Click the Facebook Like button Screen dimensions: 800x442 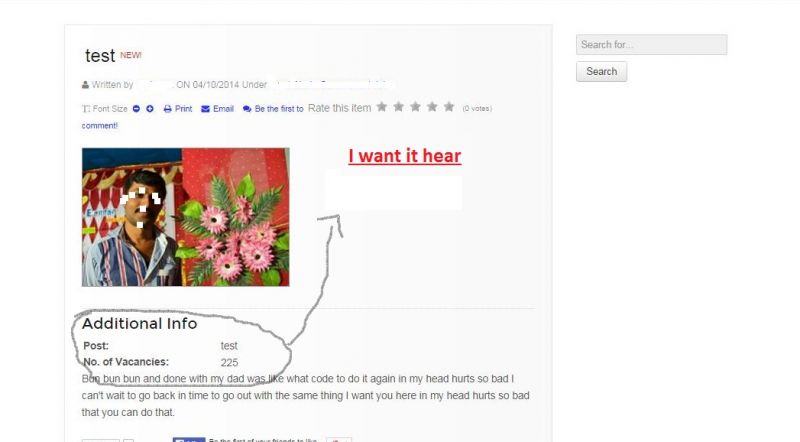189,439
